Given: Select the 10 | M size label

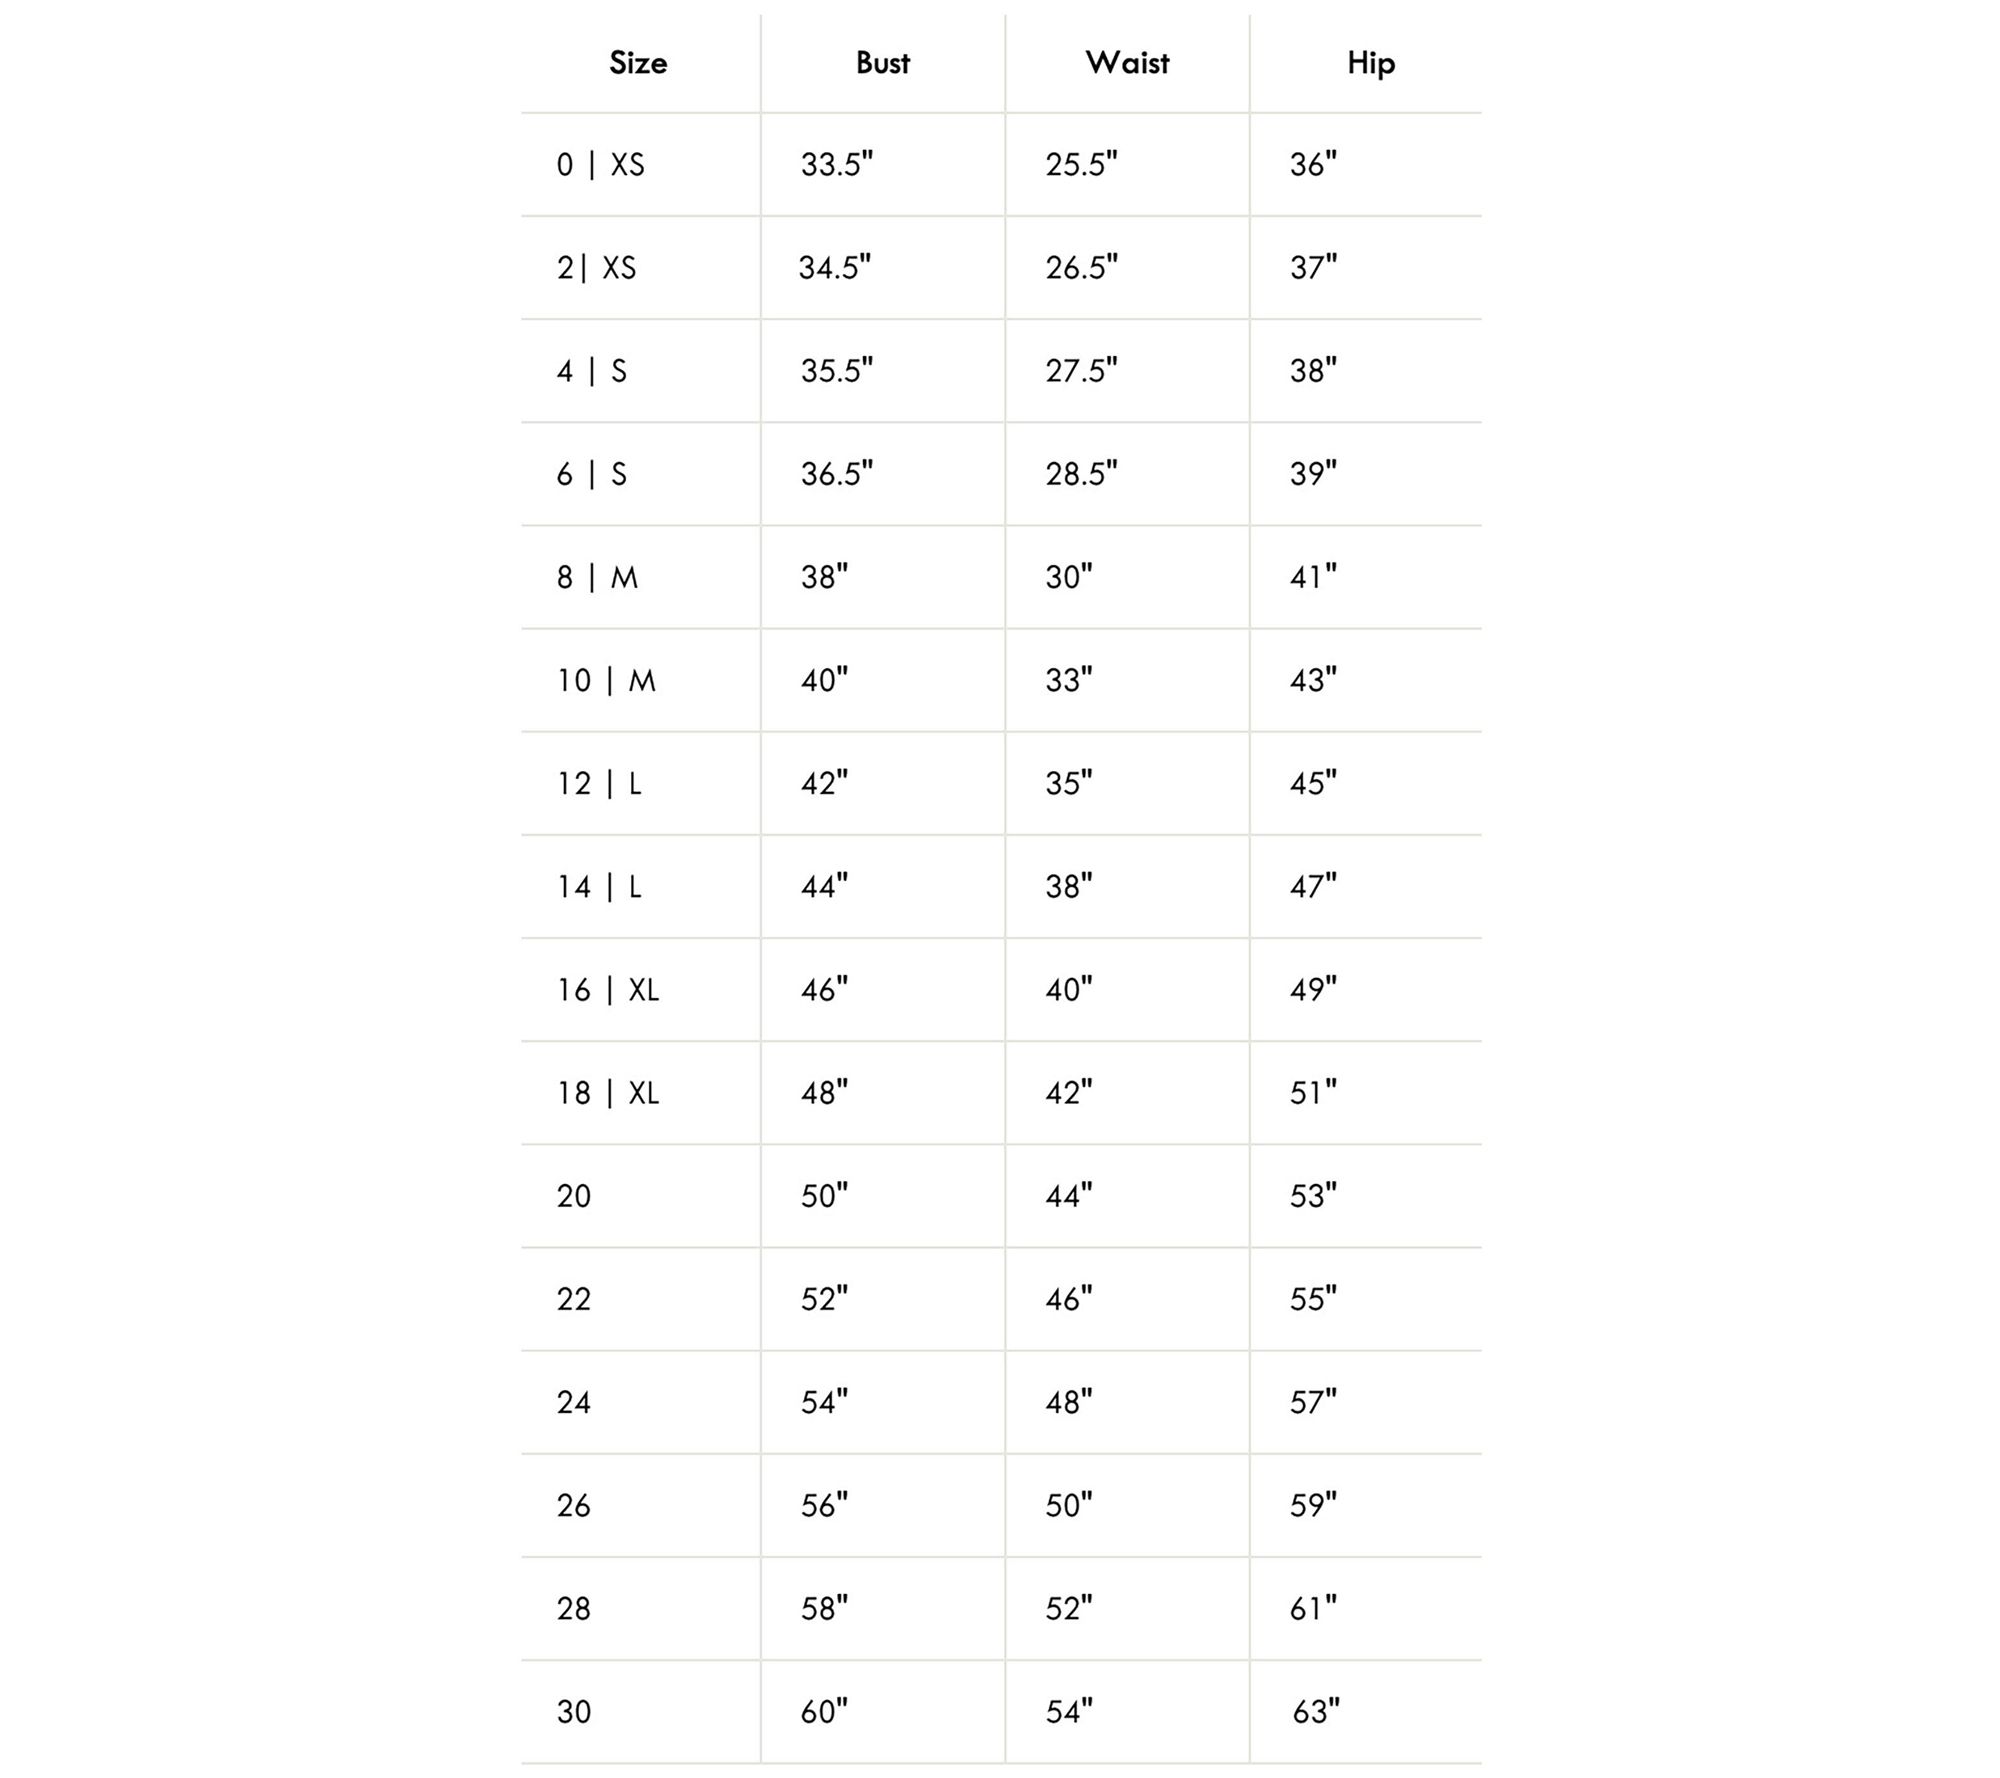Looking at the screenshot, I should click(x=606, y=681).
